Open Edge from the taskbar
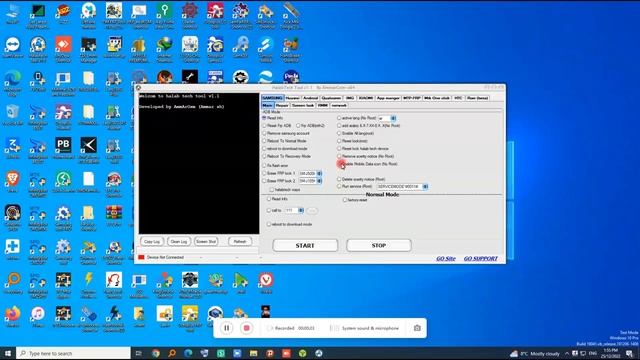Viewport: 640px width, 360px height. tap(188, 353)
